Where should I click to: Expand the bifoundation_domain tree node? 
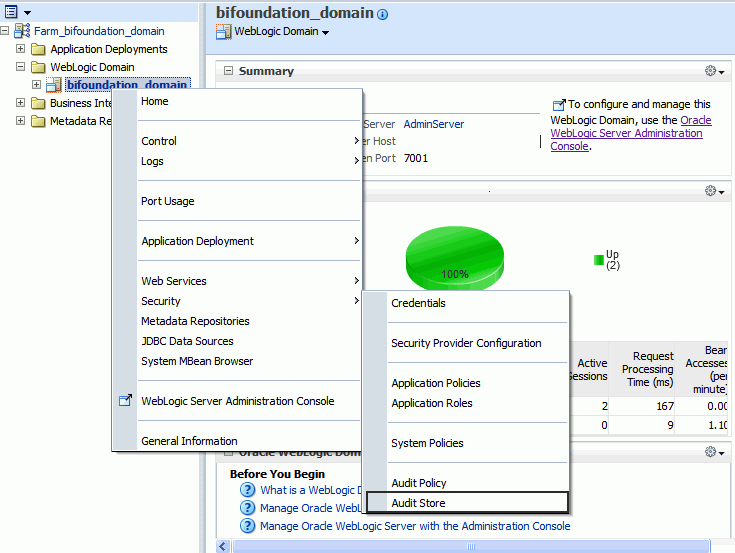[x=36, y=84]
